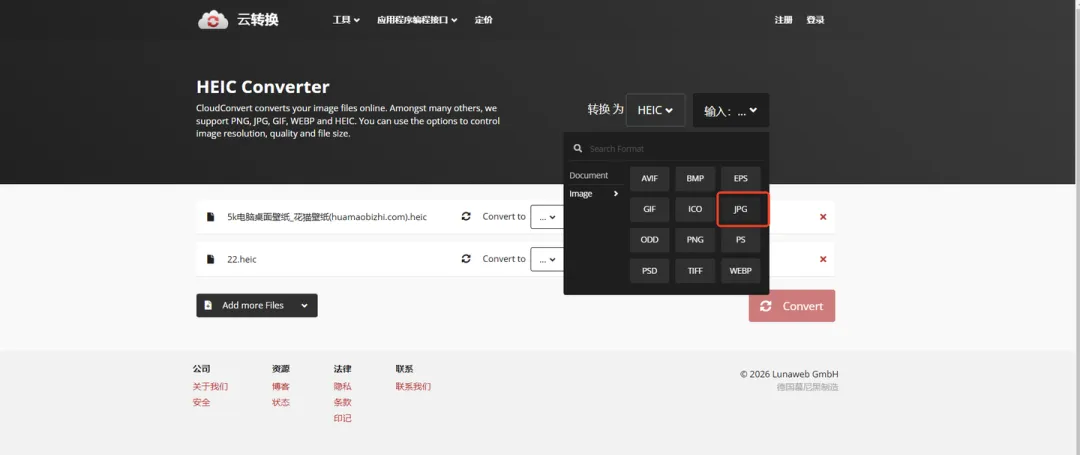Choose the PS format
This screenshot has width=1080, height=455.
740,240
